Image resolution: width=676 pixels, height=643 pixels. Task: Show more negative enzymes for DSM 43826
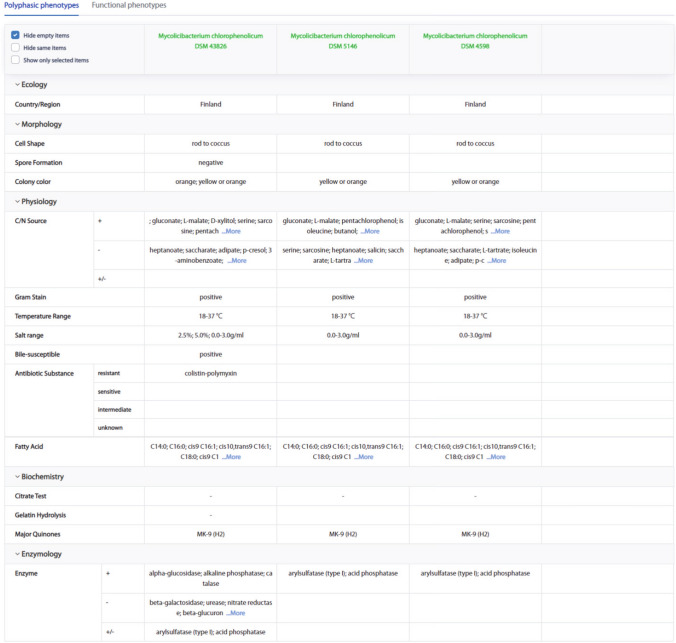tap(235, 613)
